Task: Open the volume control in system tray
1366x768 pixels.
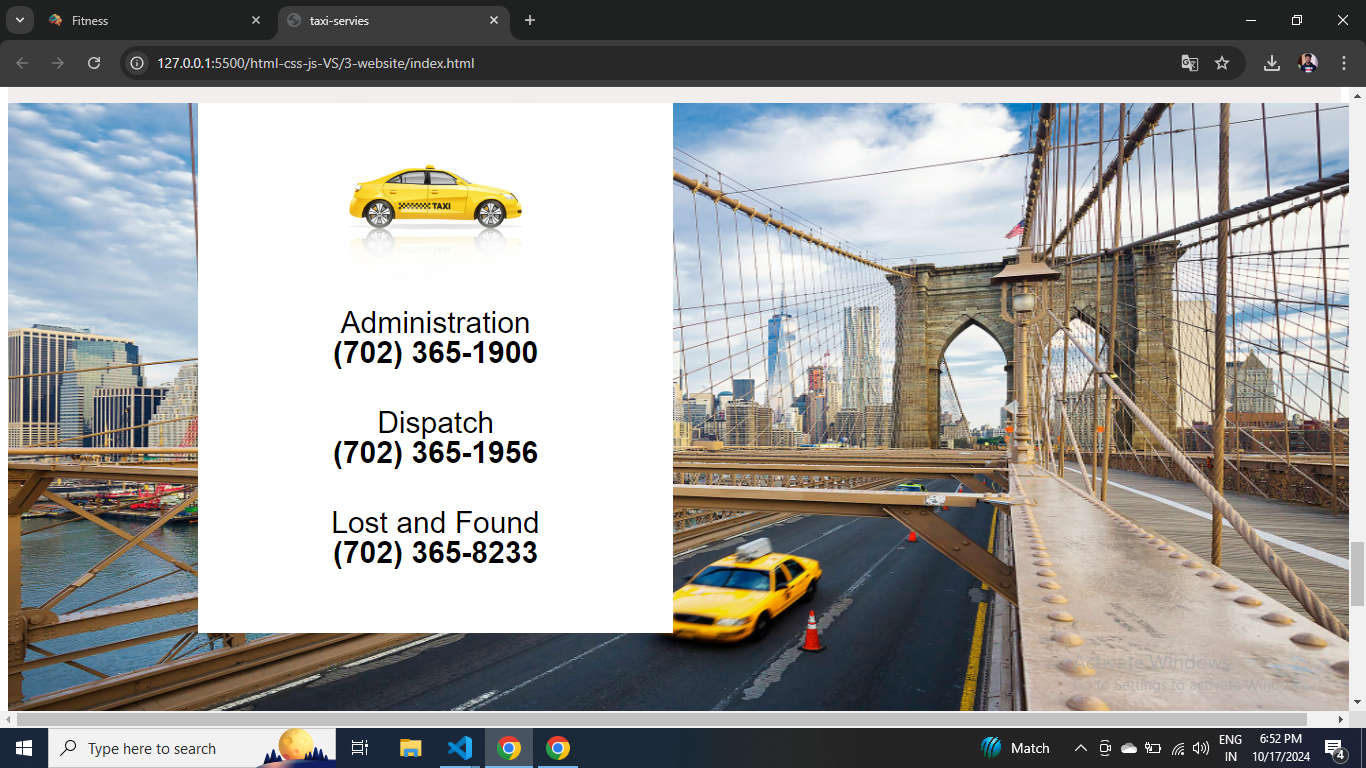Action: point(1201,748)
